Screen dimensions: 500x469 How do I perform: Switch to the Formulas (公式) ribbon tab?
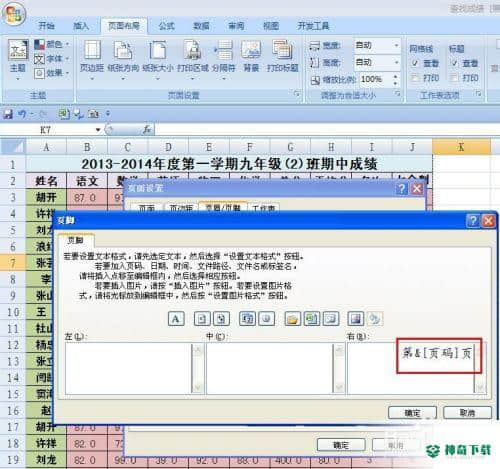(x=166, y=26)
